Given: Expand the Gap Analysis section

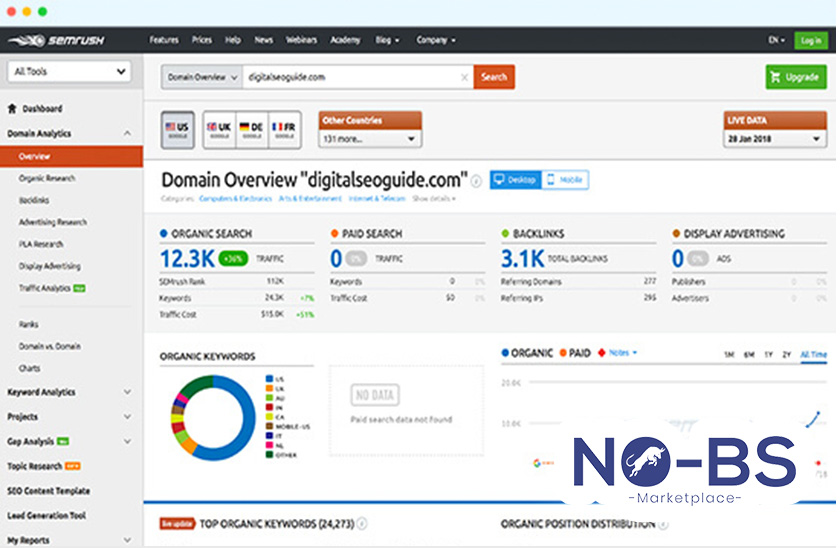Looking at the screenshot, I should [127, 441].
